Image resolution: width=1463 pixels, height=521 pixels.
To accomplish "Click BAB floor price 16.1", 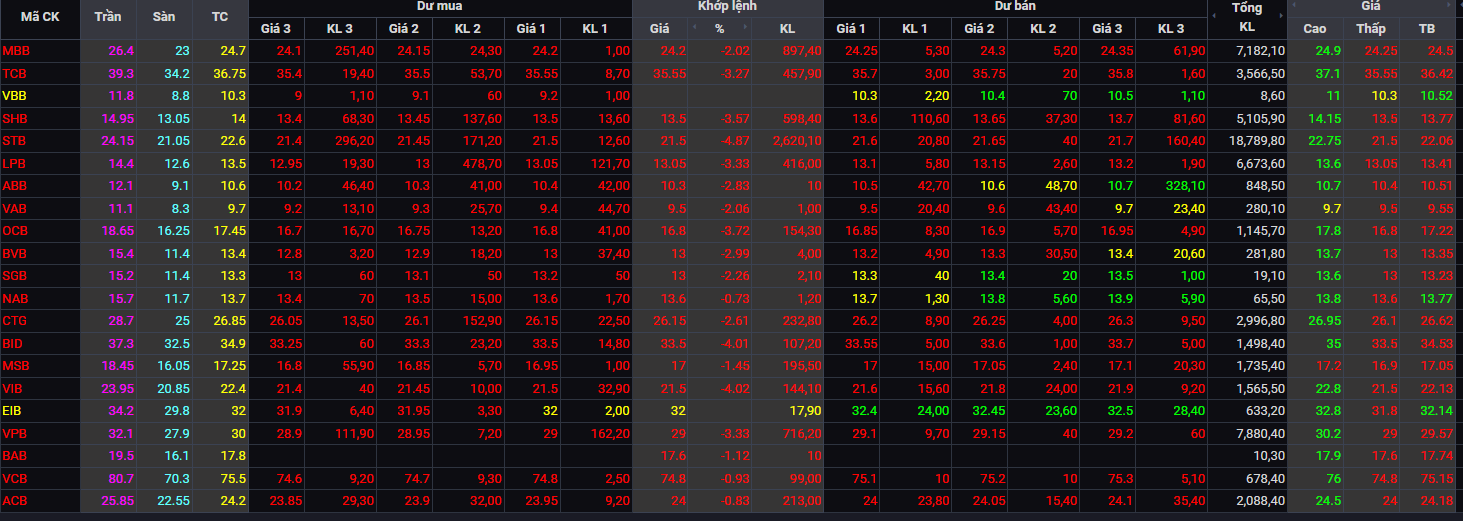I will click(x=177, y=455).
